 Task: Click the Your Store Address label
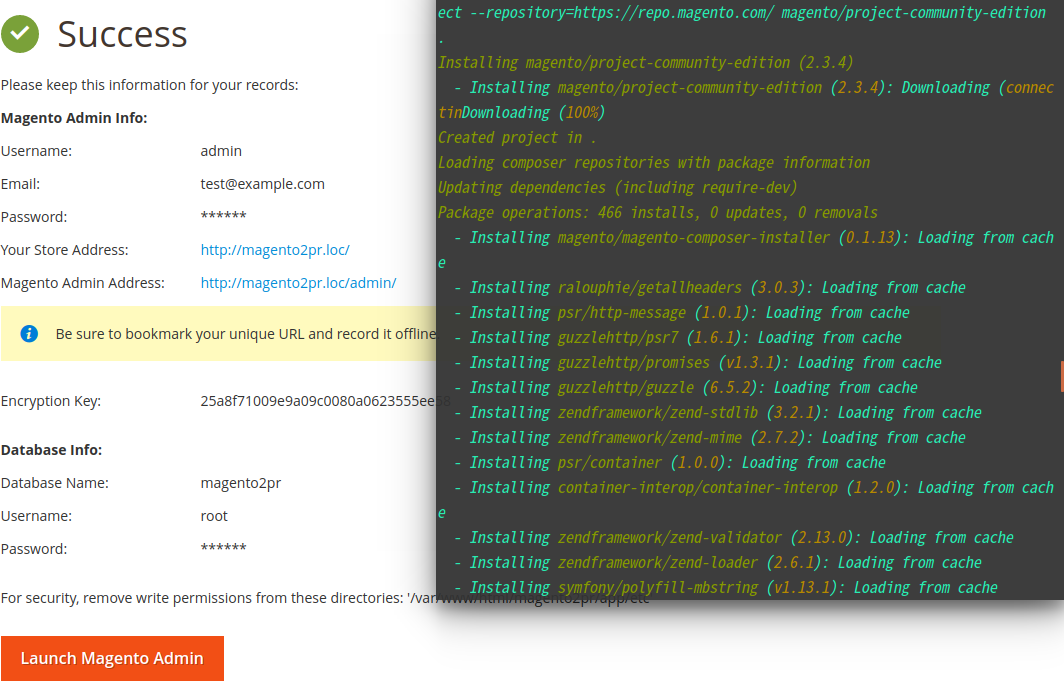tap(64, 250)
